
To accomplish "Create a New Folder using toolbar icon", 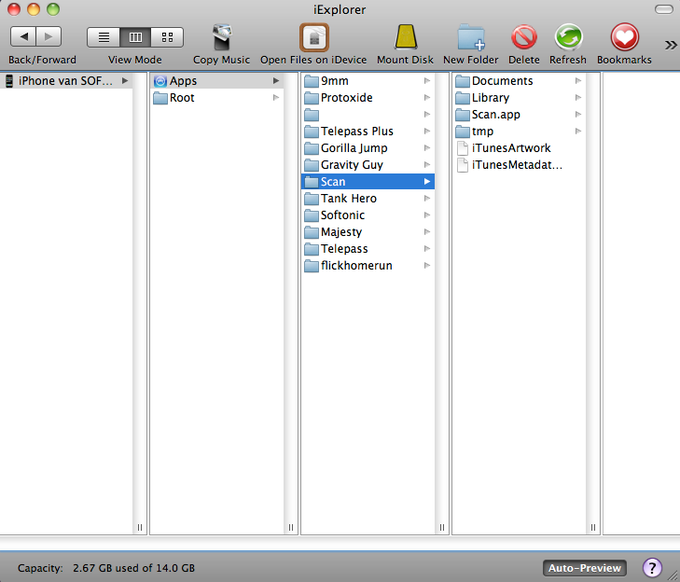I will coord(471,37).
